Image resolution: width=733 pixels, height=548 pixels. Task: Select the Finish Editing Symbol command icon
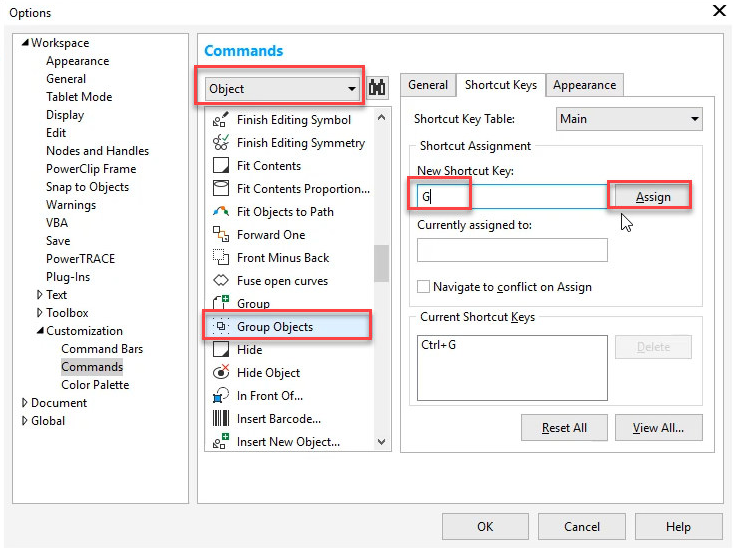tap(221, 120)
